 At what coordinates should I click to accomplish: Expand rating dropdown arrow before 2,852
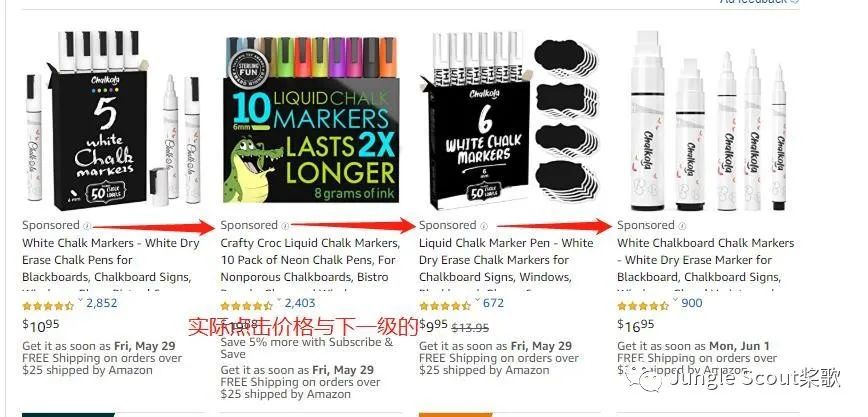(80, 301)
